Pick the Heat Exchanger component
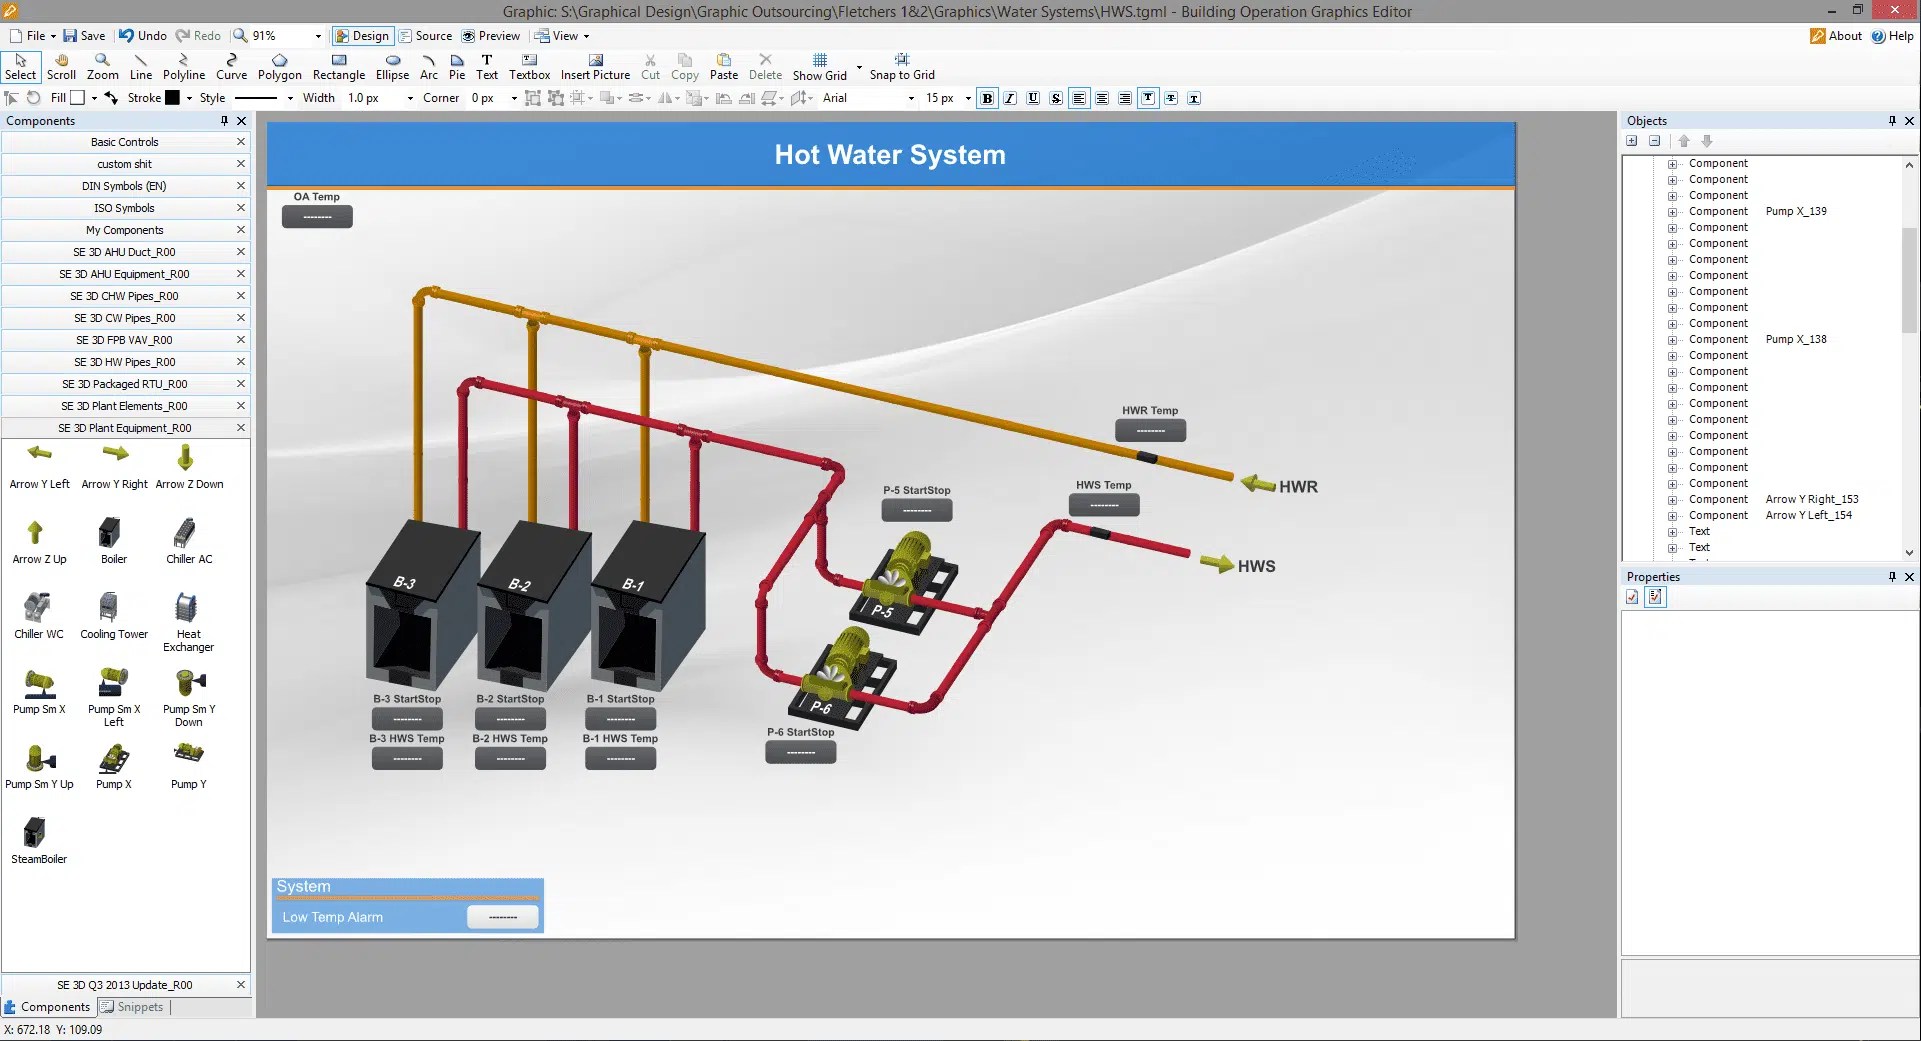This screenshot has width=1921, height=1041. [187, 610]
